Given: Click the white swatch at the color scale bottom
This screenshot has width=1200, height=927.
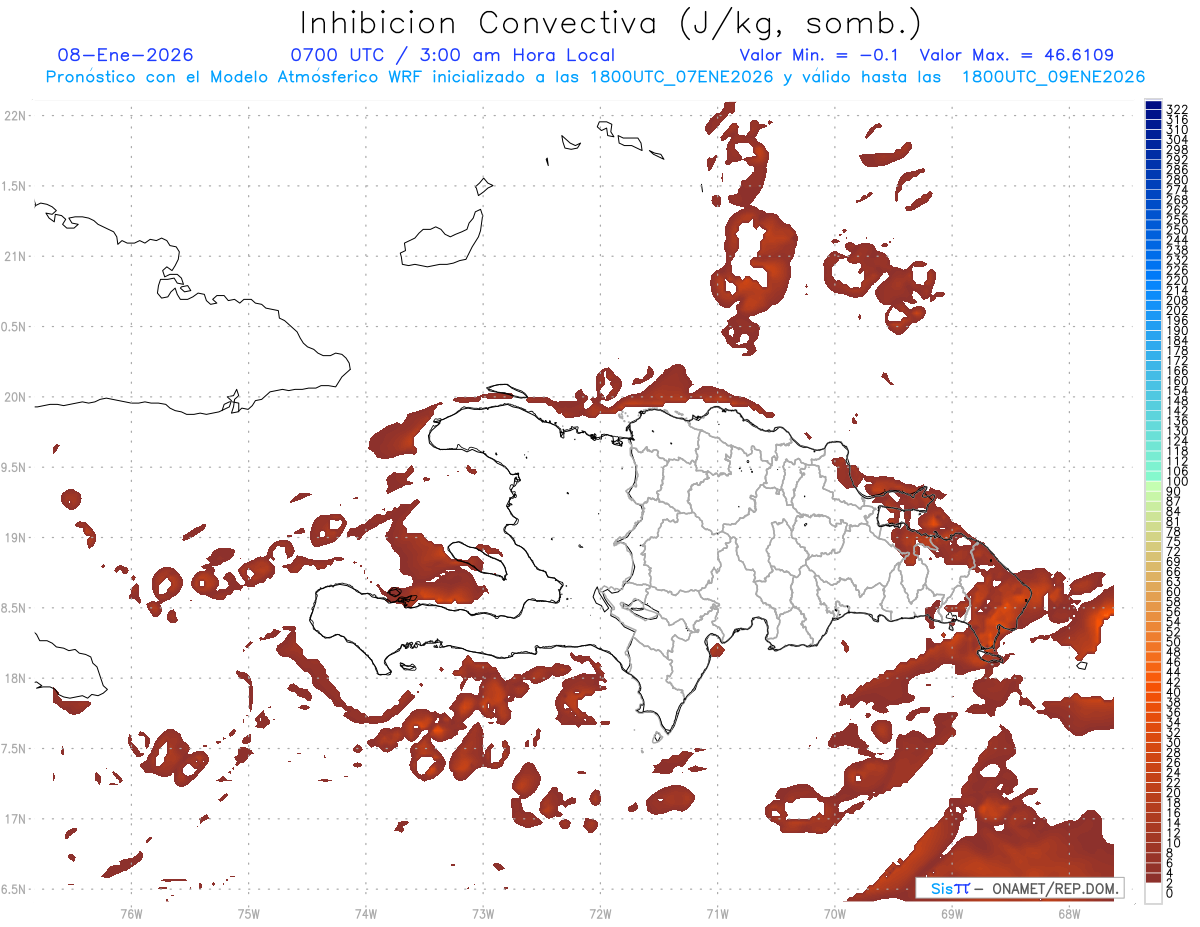Looking at the screenshot, I should 1153,893.
